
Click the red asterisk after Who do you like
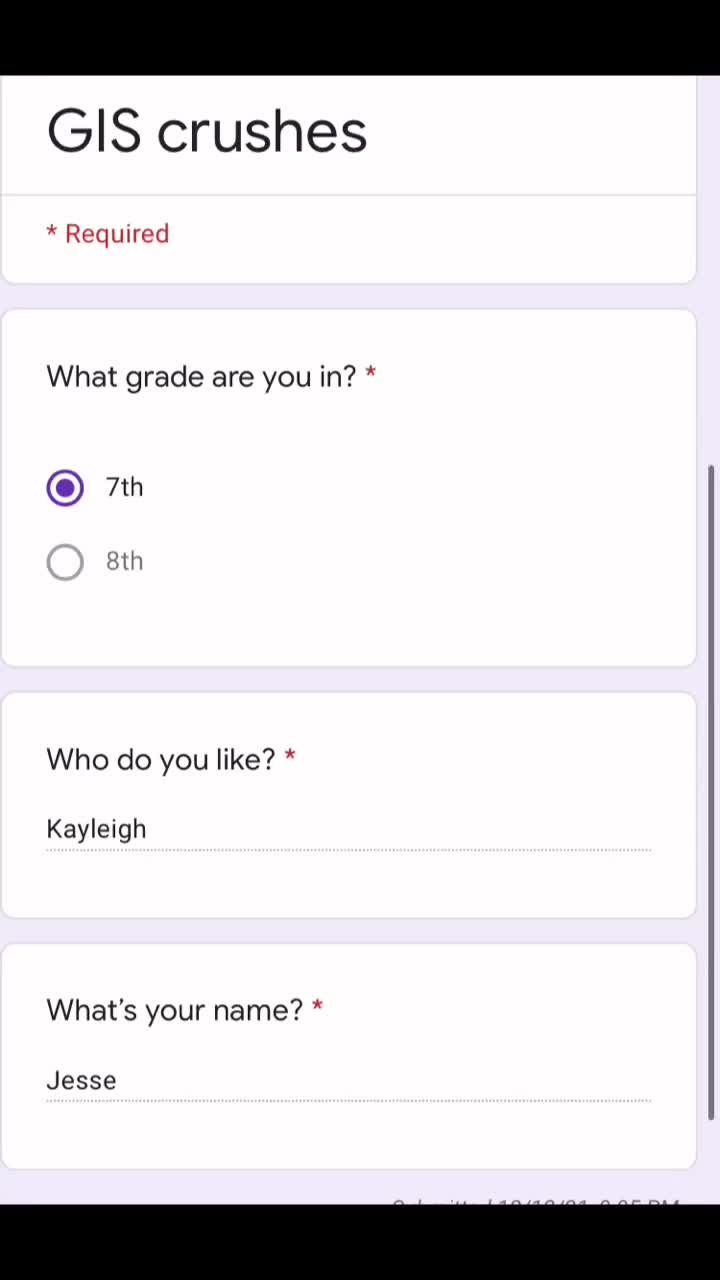(290, 756)
